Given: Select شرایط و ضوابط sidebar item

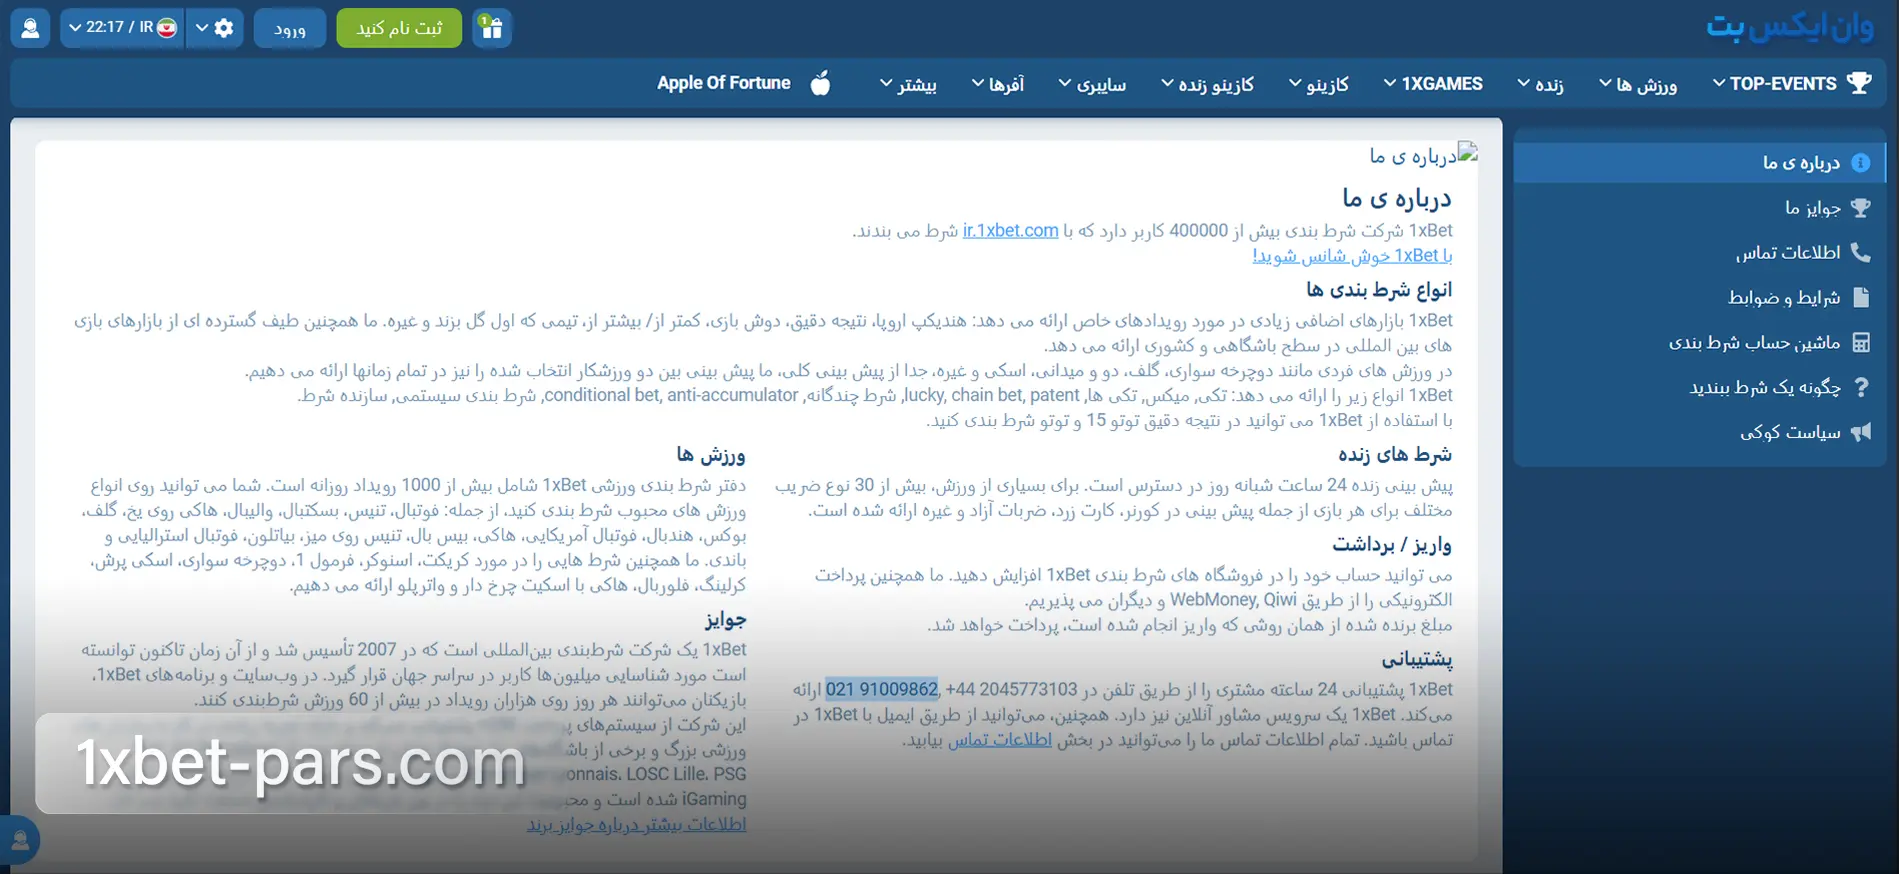Looking at the screenshot, I should coord(1699,297).
